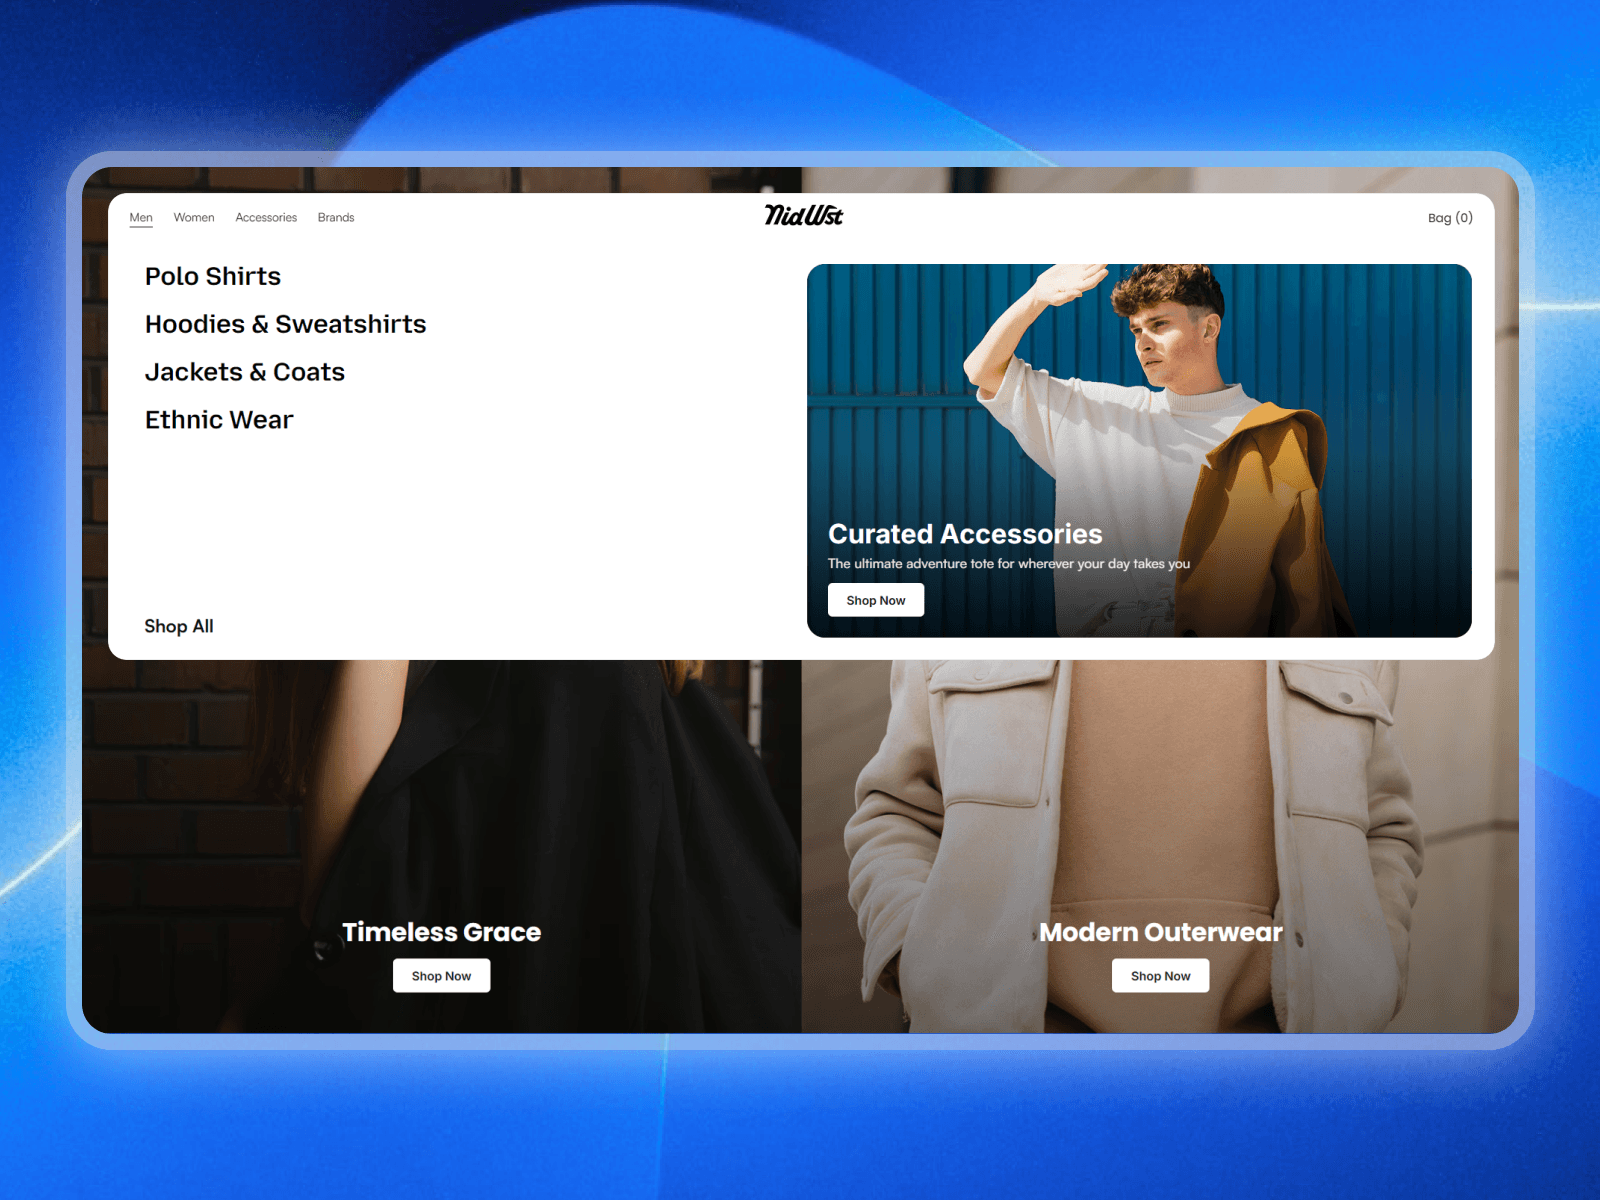Click the Modern Outerwear heading
This screenshot has width=1600, height=1200.
[x=1161, y=932]
